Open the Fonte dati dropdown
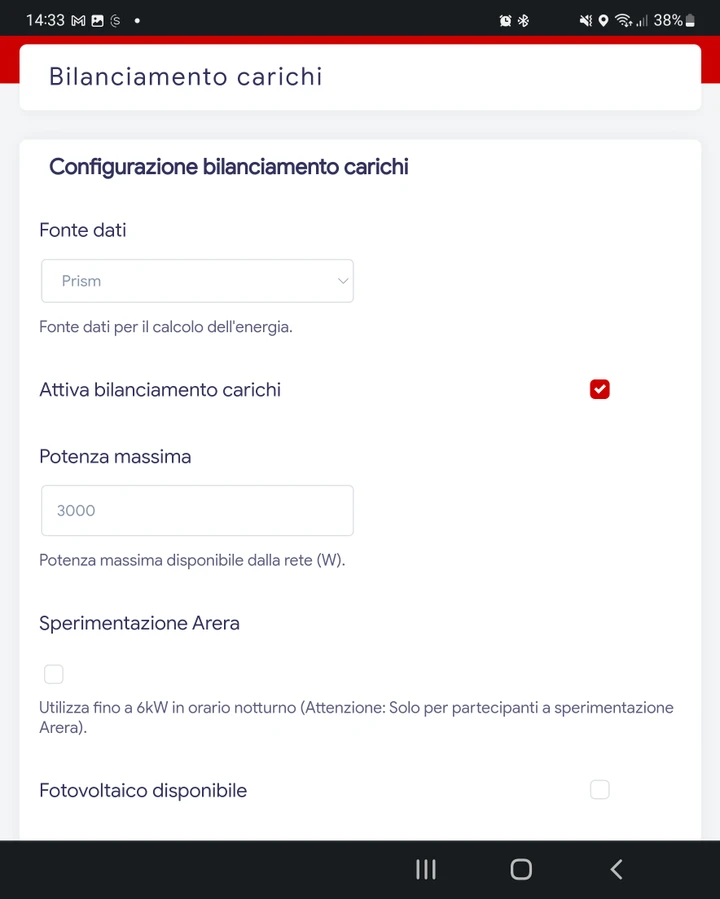Image resolution: width=720 pixels, height=899 pixels. [197, 281]
